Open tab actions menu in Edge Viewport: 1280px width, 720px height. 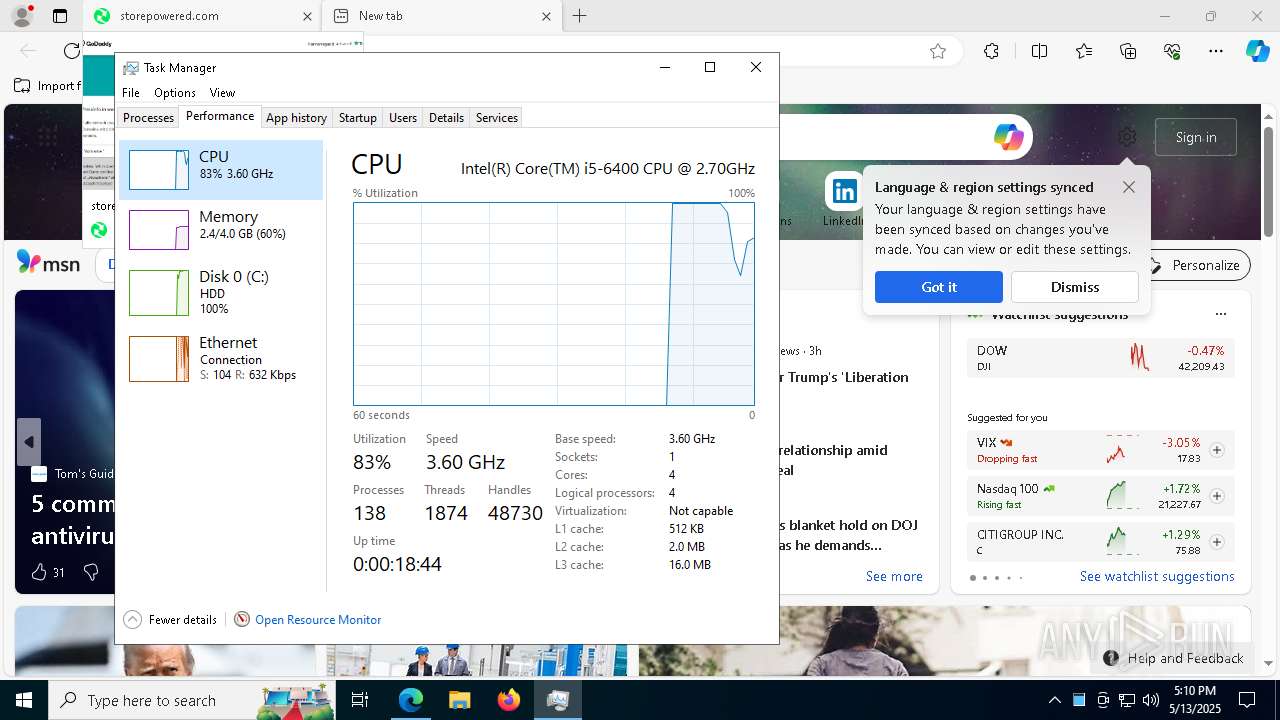(x=60, y=16)
